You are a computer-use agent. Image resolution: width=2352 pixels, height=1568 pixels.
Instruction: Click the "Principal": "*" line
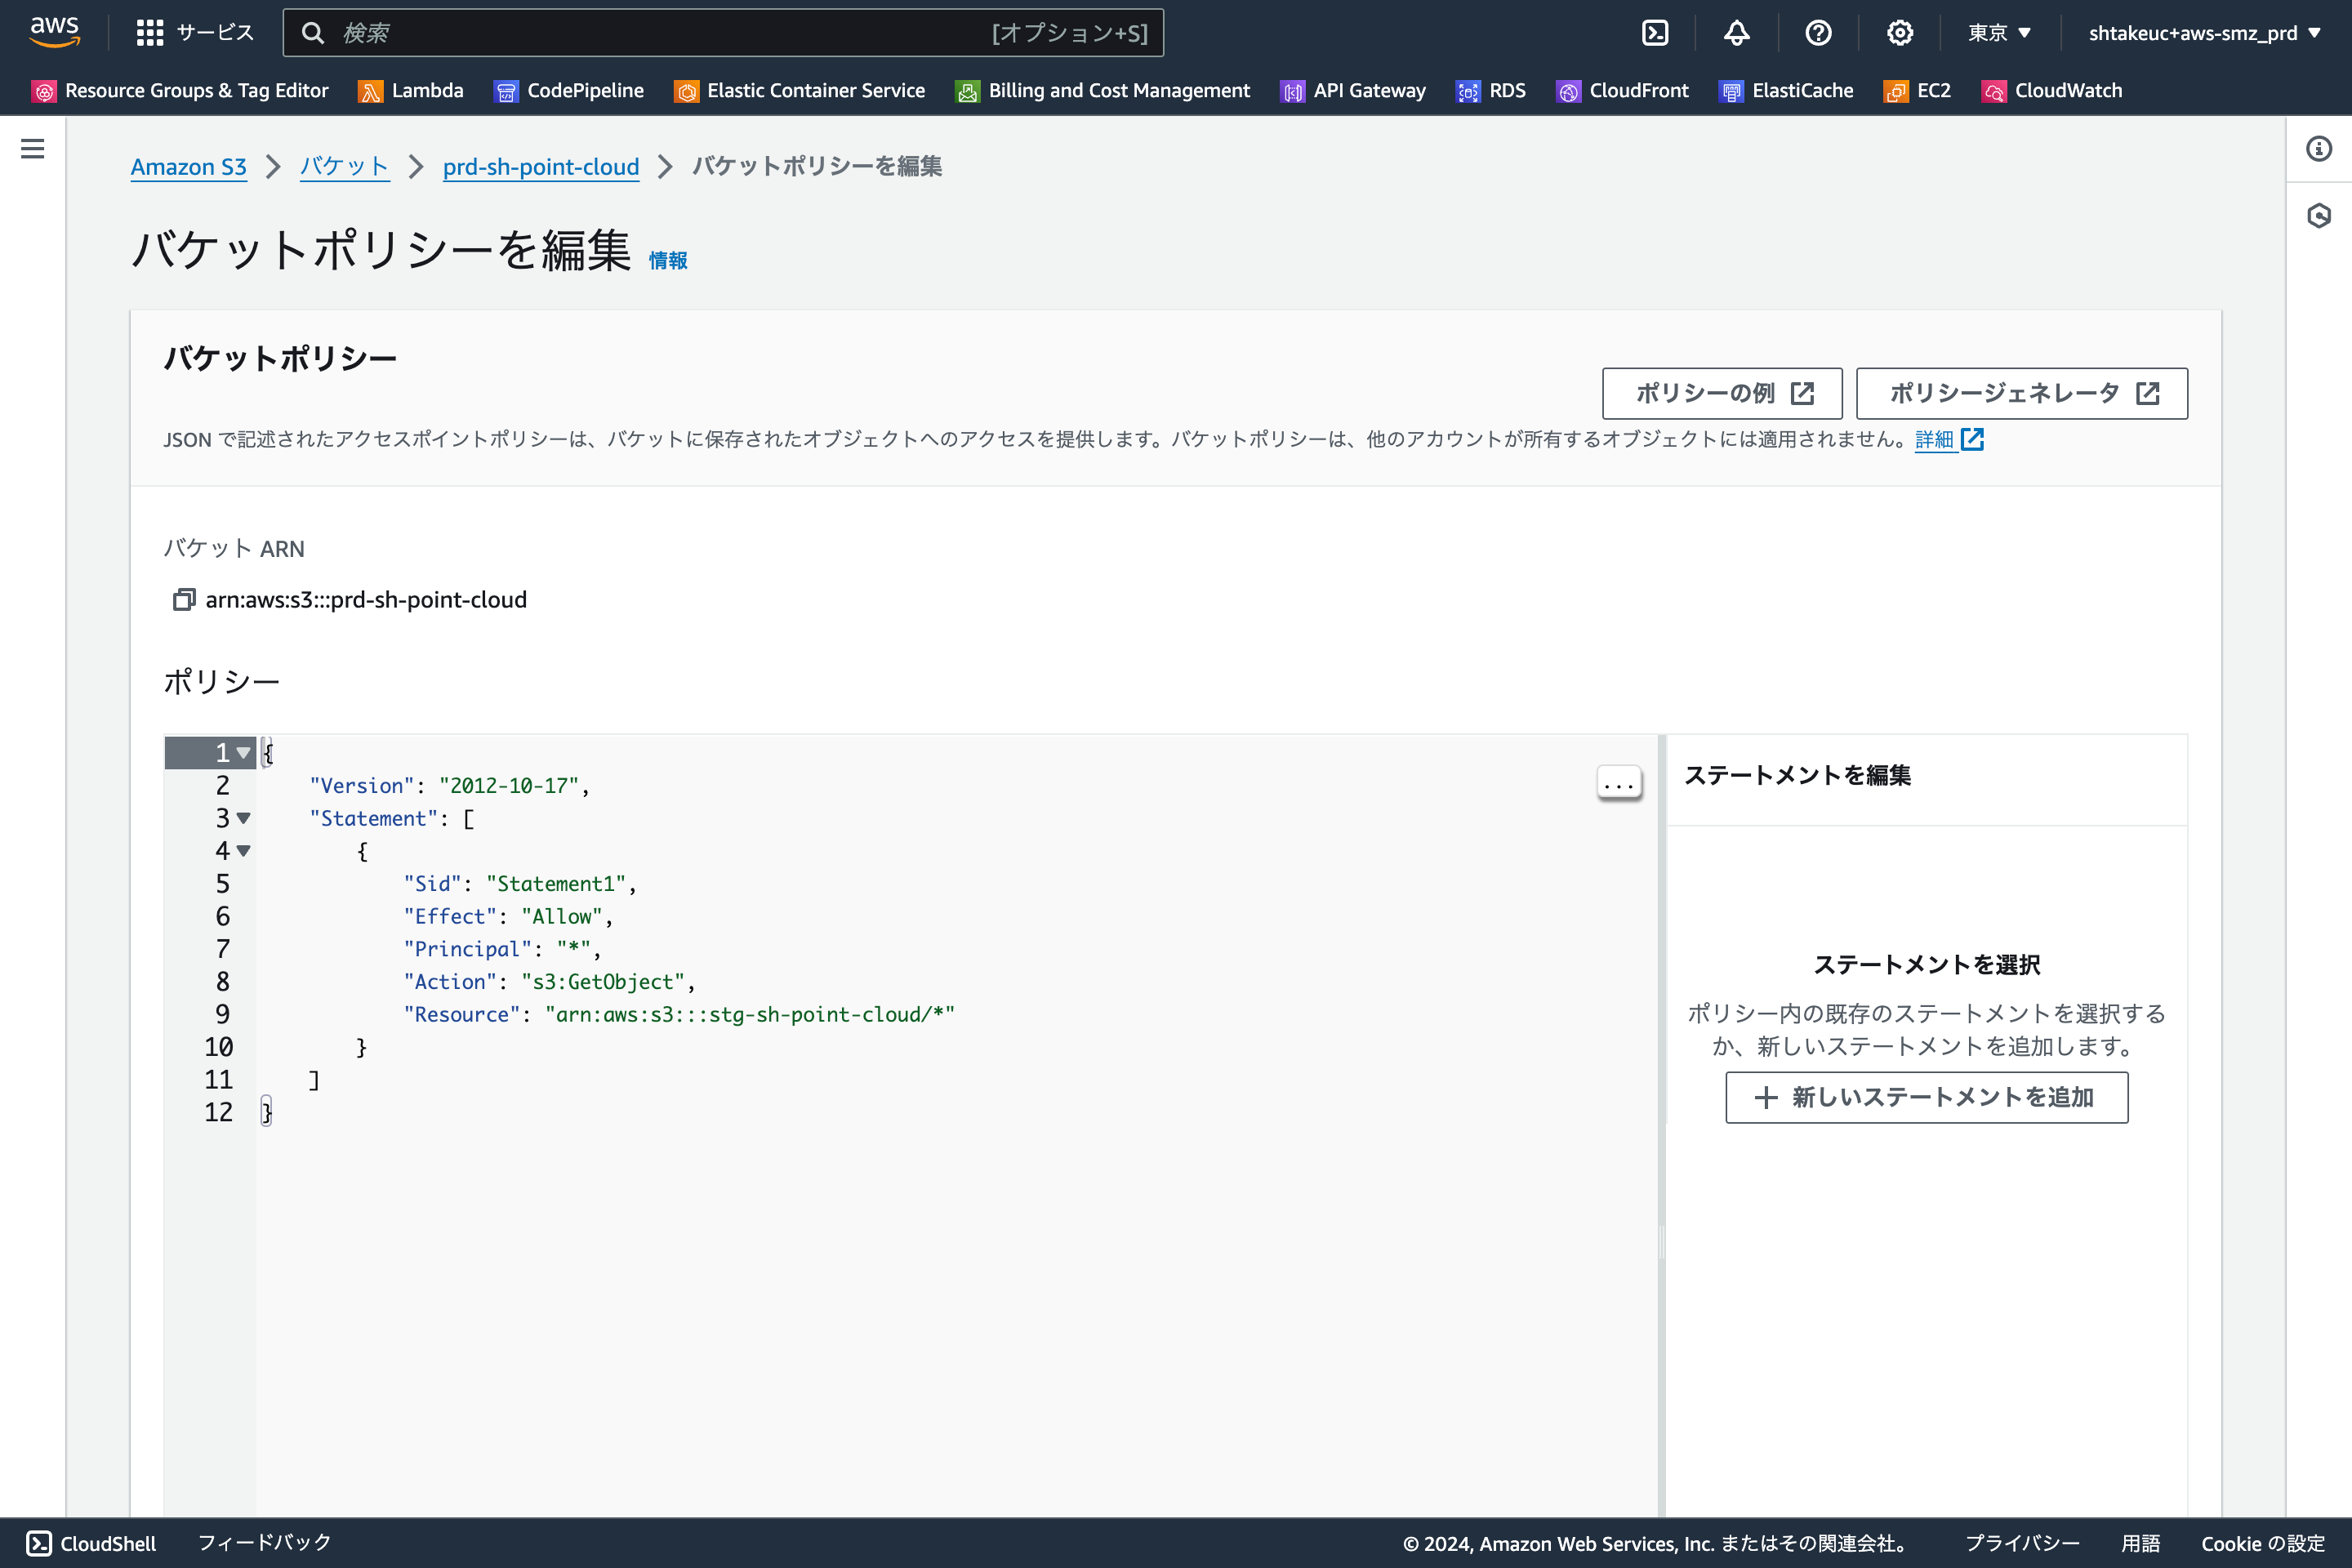click(x=502, y=949)
